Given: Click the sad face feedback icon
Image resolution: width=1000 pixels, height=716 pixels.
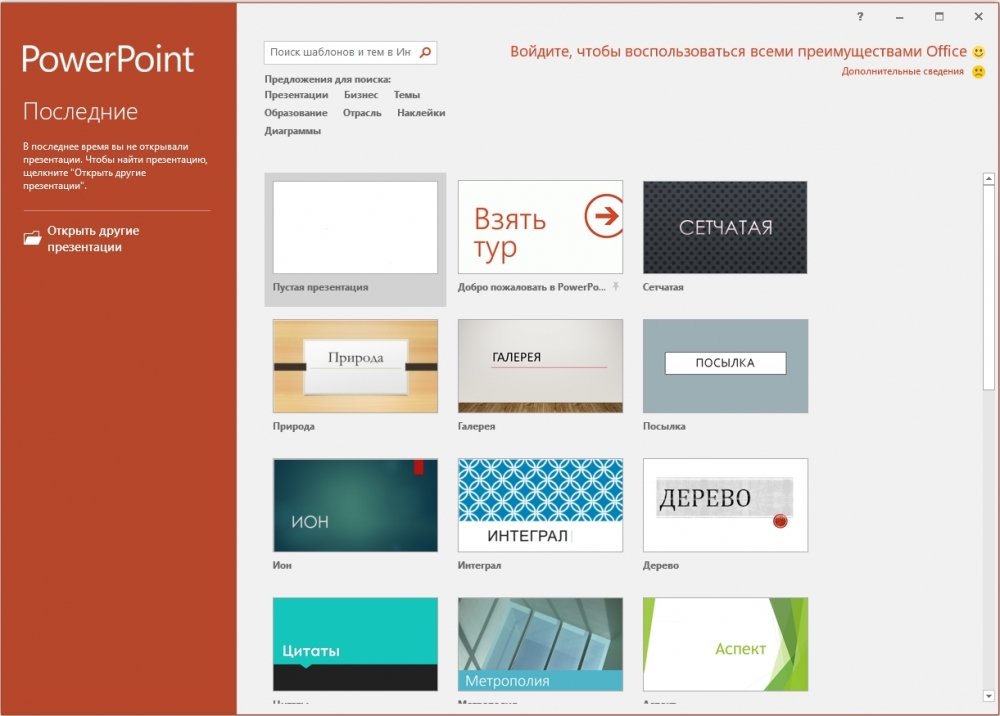Looking at the screenshot, I should (x=978, y=72).
